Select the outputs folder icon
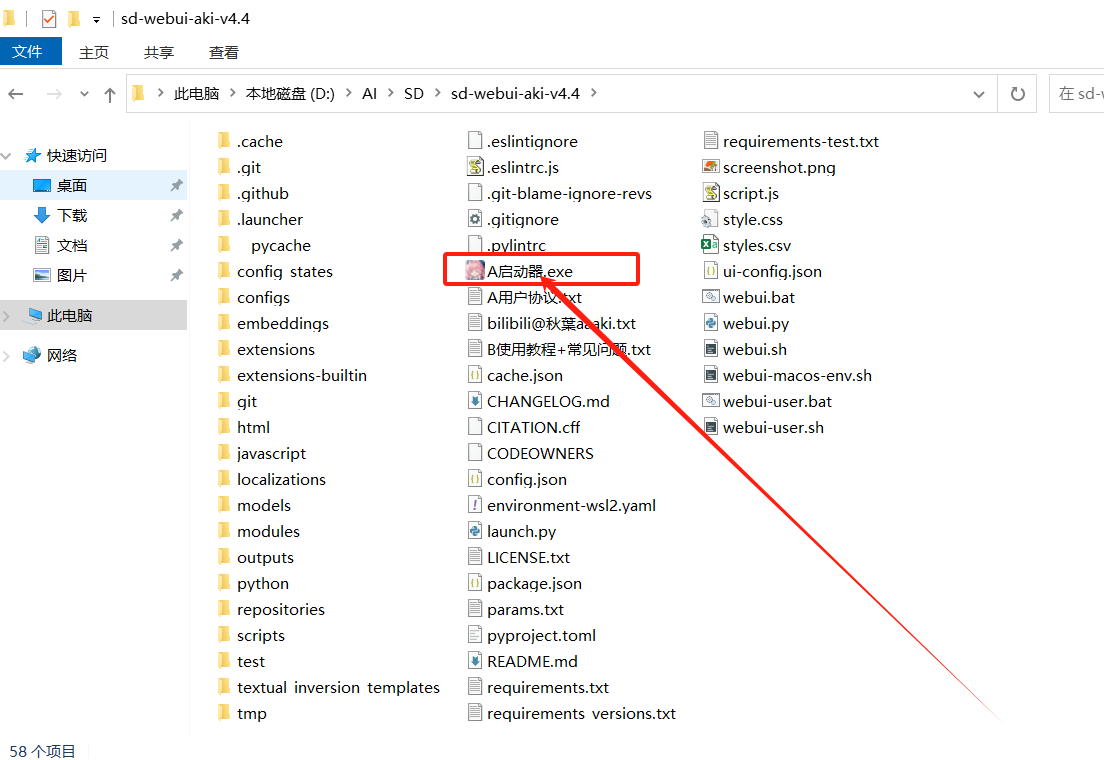The image size is (1104, 760). click(x=224, y=556)
